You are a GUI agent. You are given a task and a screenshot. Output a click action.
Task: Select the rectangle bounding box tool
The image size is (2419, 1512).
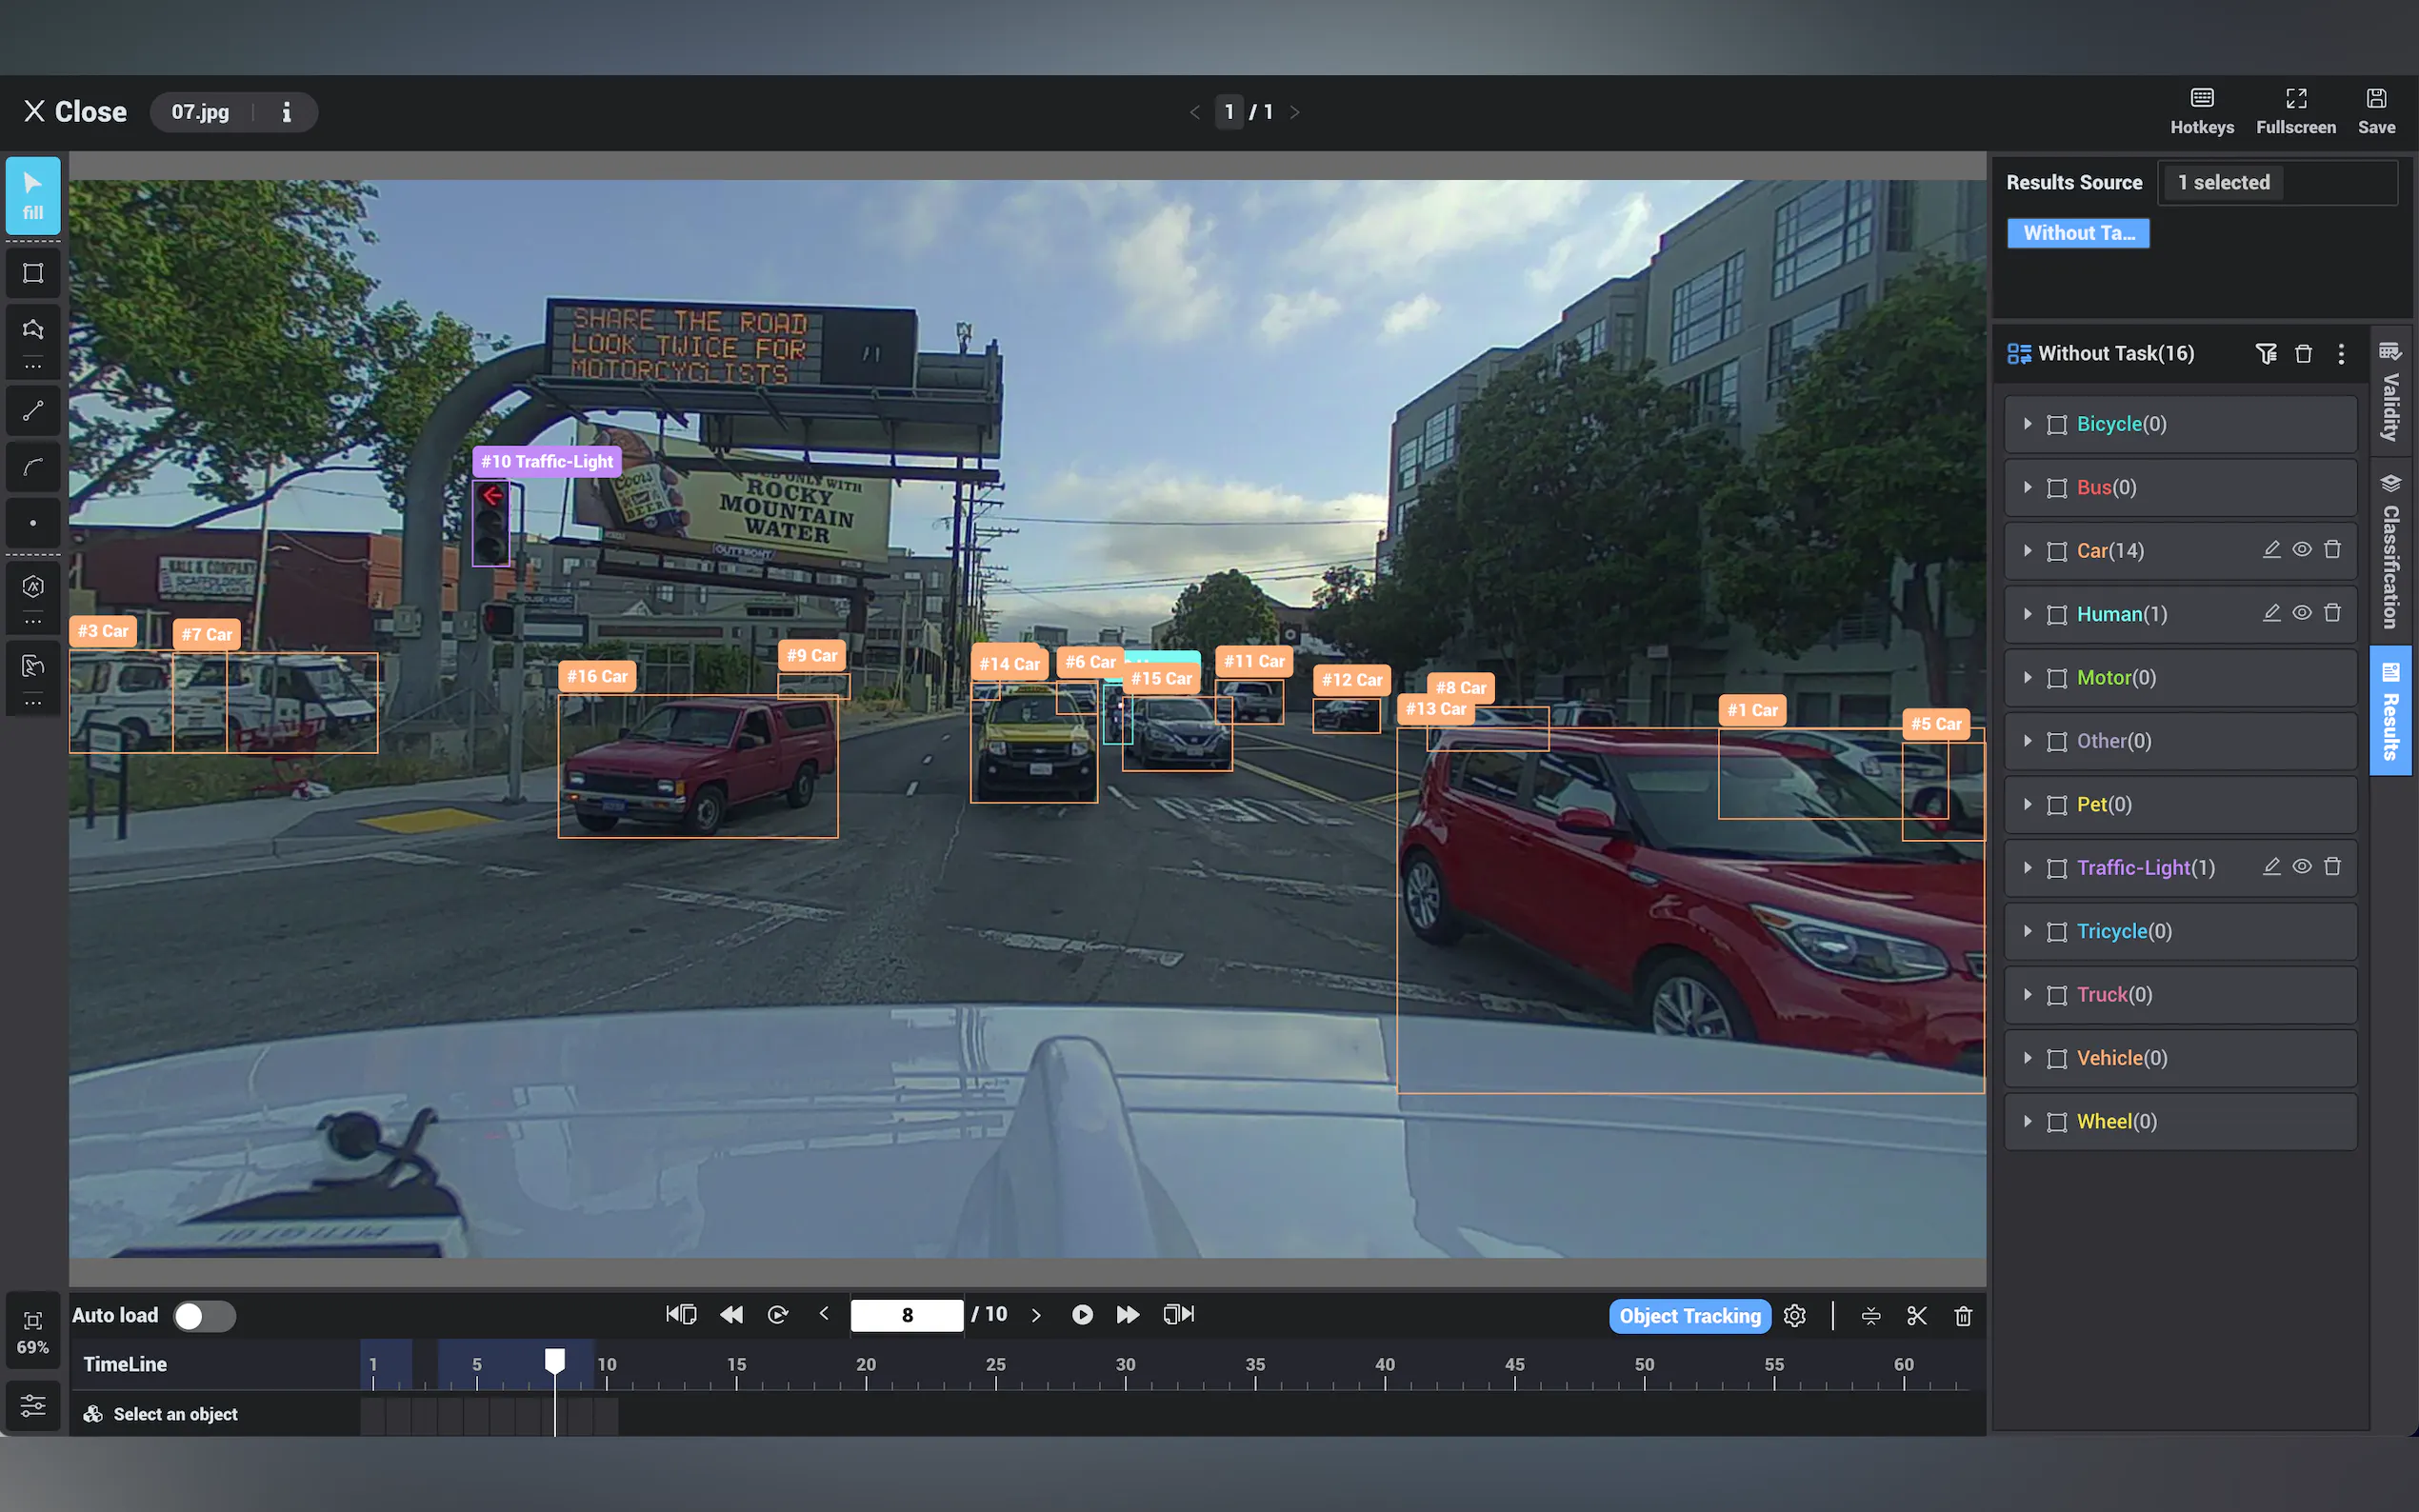tap(33, 273)
